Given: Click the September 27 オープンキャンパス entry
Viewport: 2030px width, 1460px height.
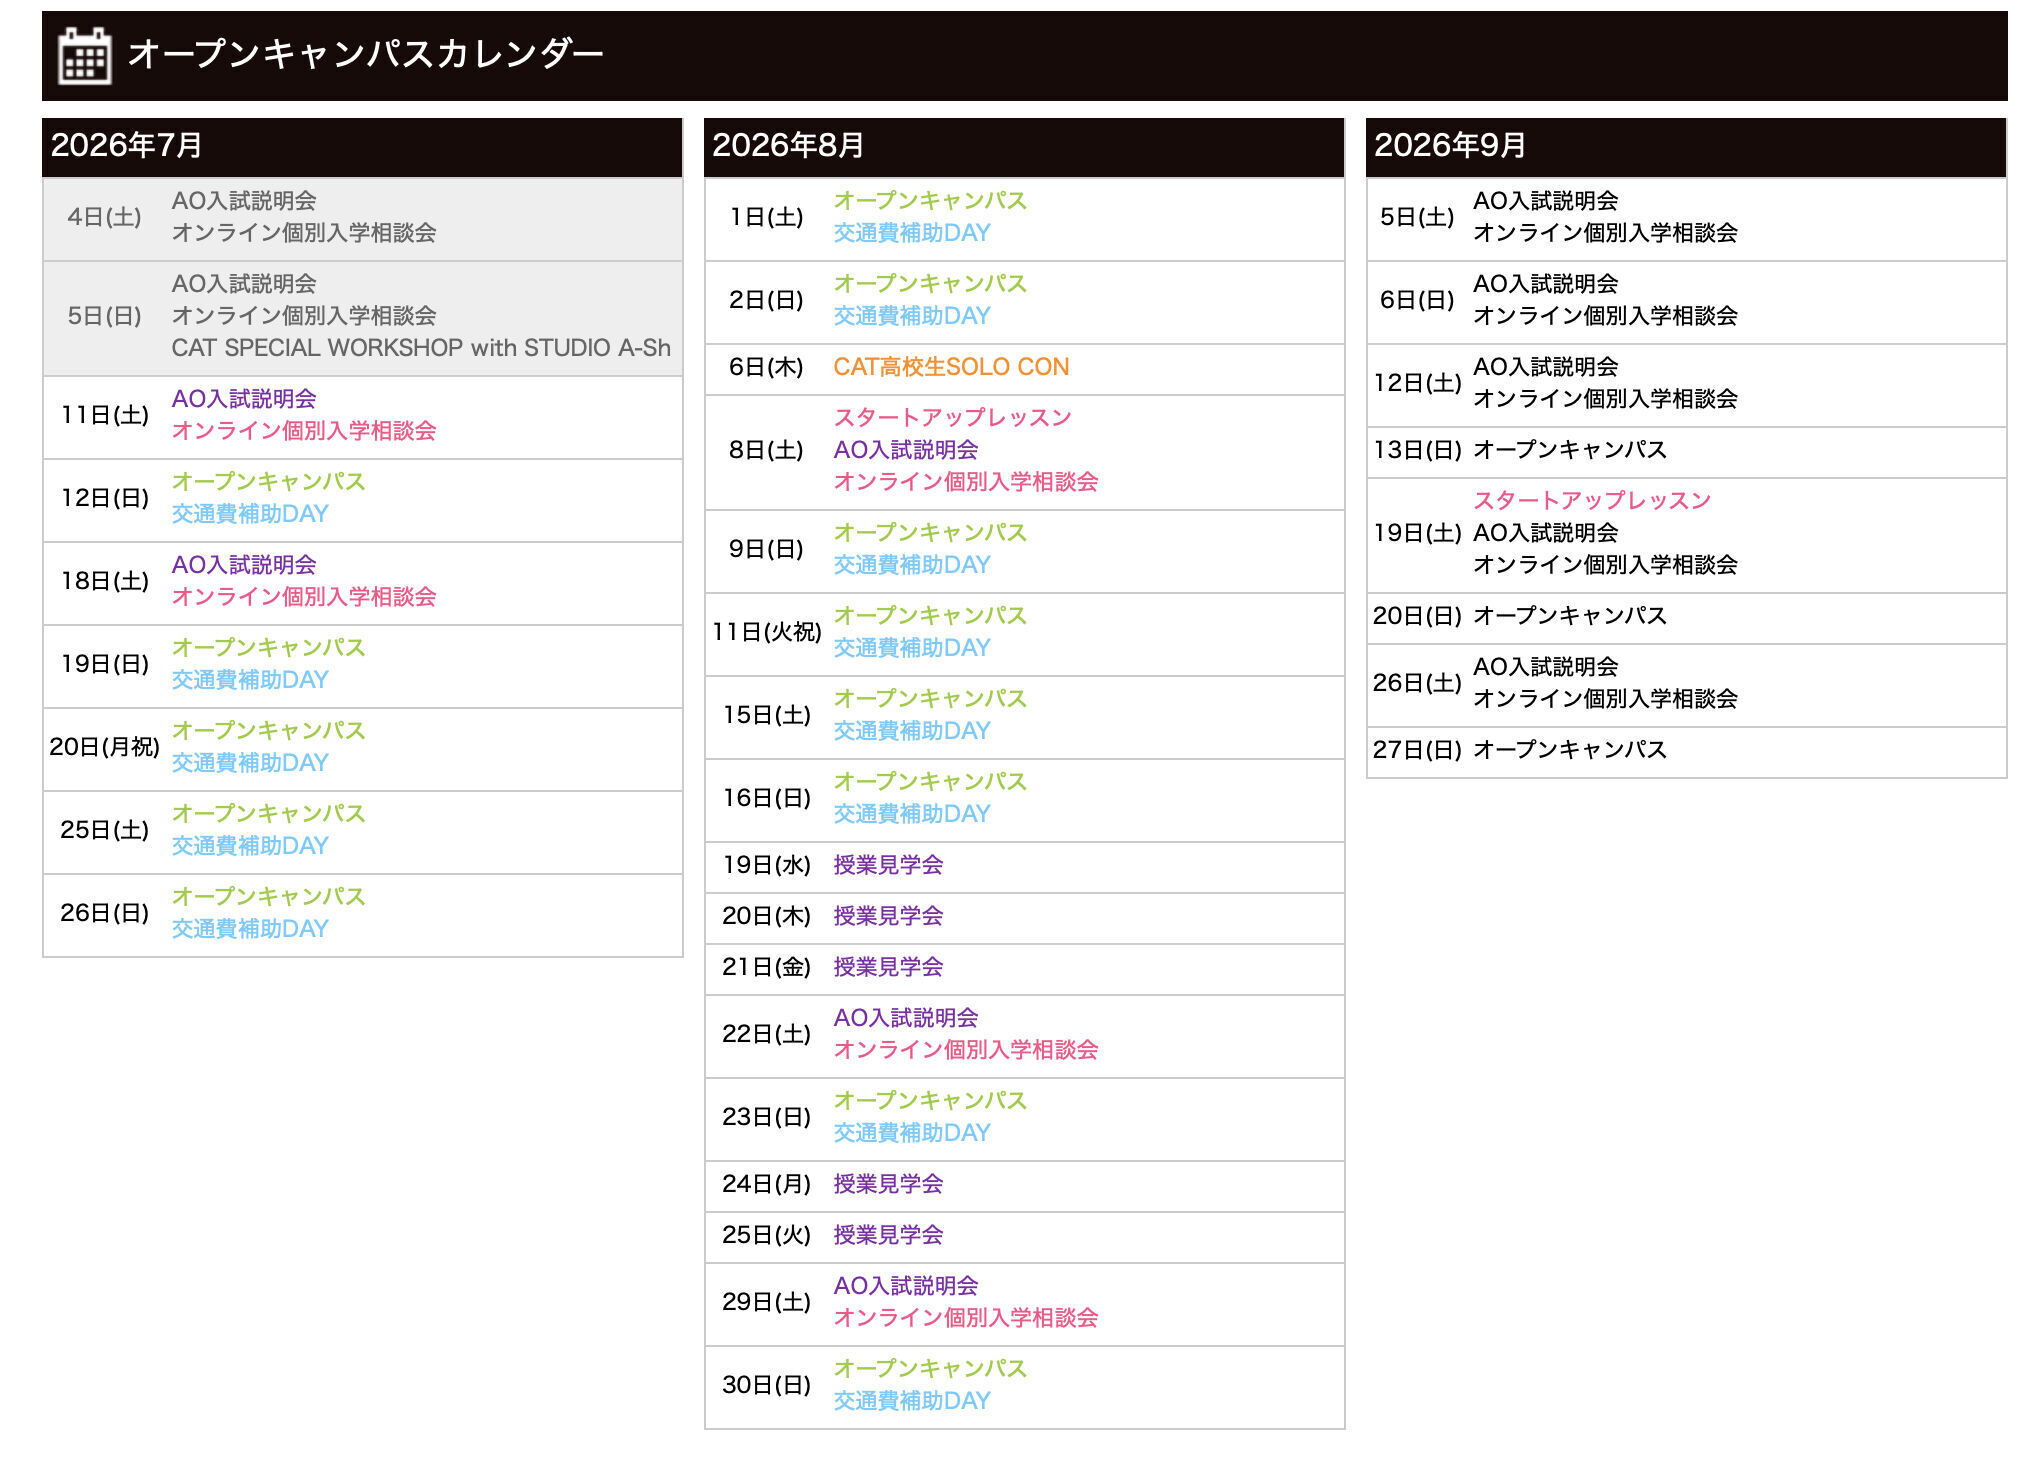Looking at the screenshot, I should click(1570, 750).
